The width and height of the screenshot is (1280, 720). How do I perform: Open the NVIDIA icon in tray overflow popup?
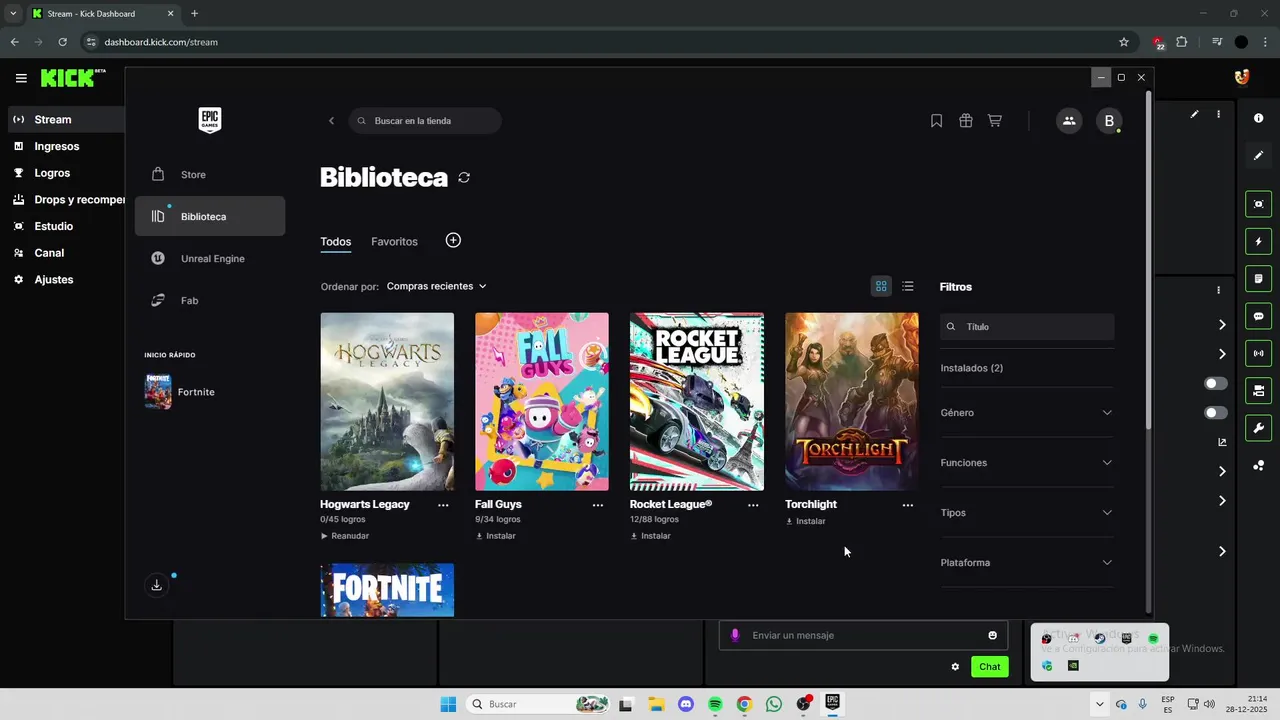pos(1073,665)
